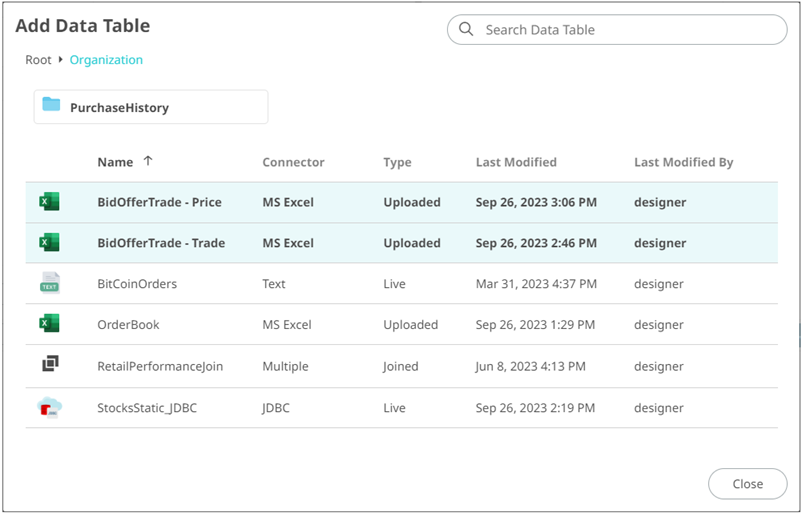This screenshot has width=802, height=513.
Task: Click Organization breadcrumb link
Action: (x=106, y=60)
